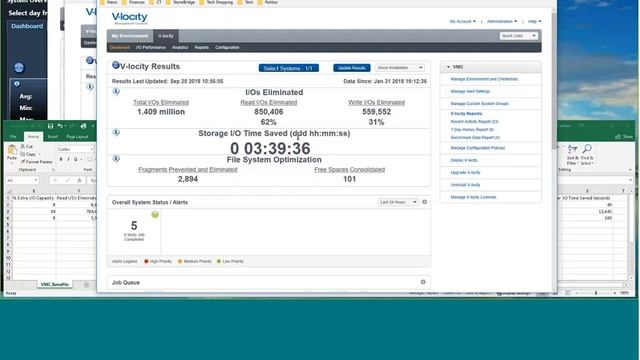The width and height of the screenshot is (640, 360).
Task: Add a new sheet with the plus icon
Action: (86, 284)
